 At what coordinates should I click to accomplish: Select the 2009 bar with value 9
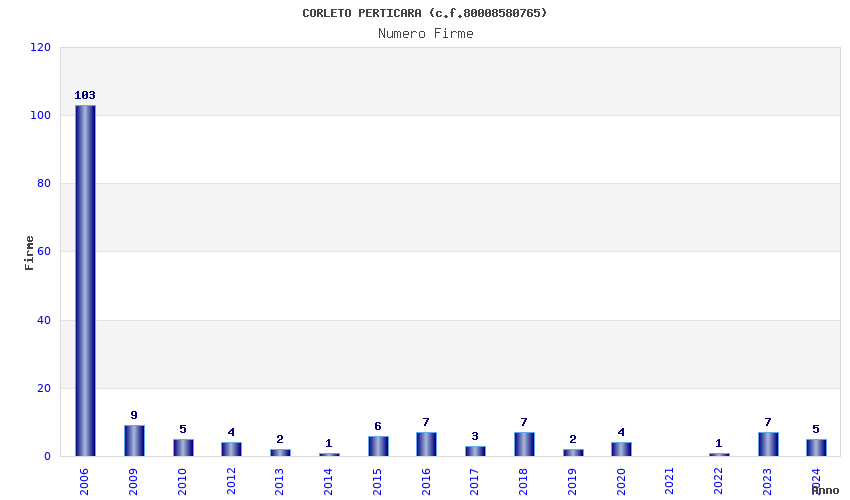point(134,441)
